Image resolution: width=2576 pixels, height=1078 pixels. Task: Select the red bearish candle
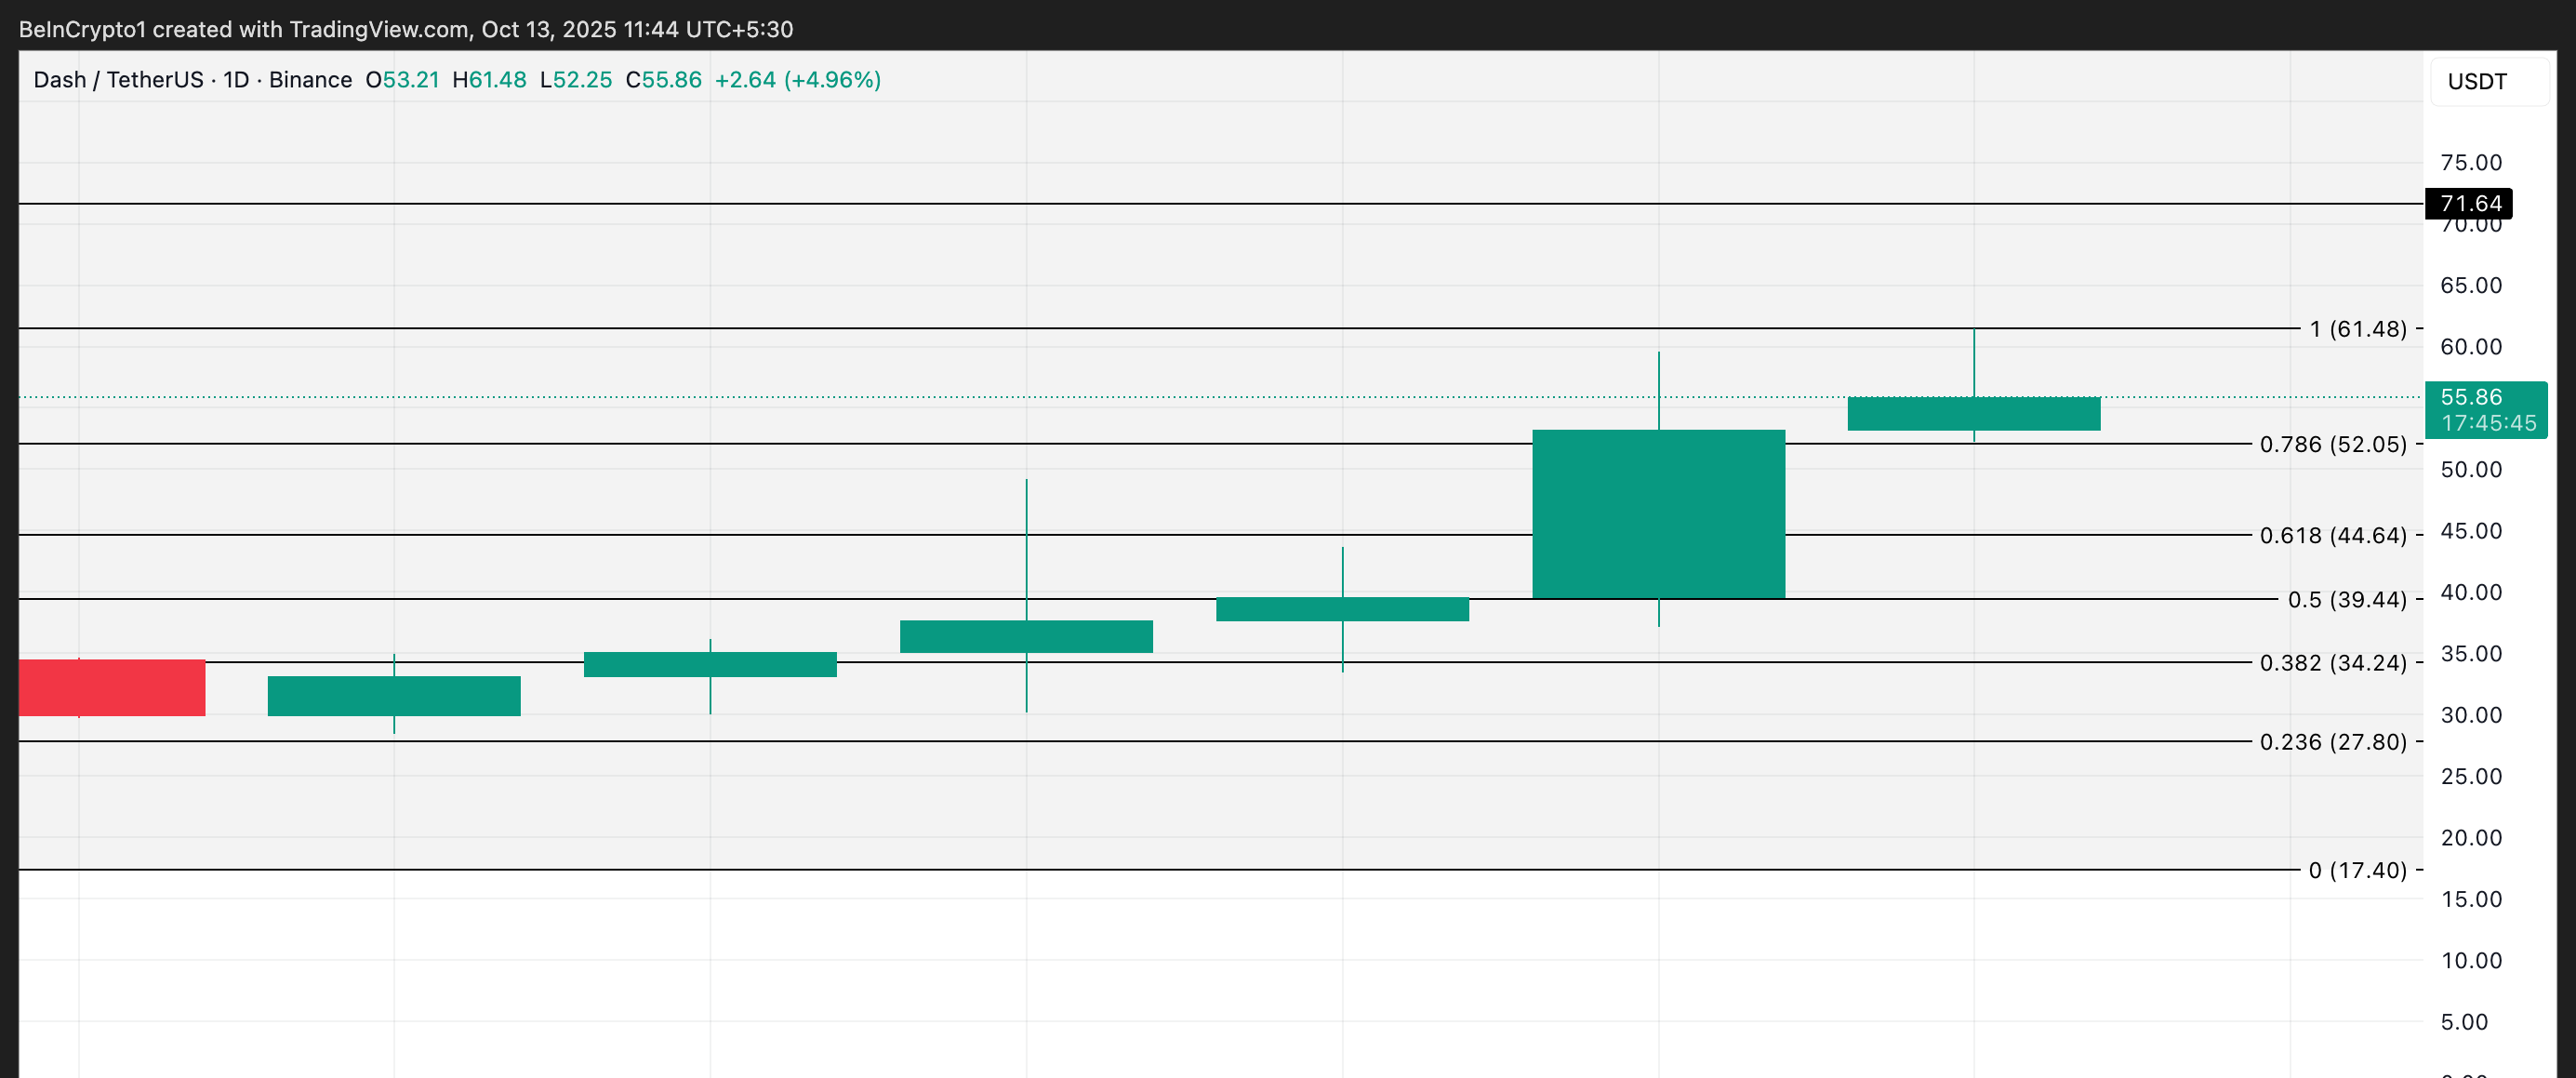coord(111,687)
